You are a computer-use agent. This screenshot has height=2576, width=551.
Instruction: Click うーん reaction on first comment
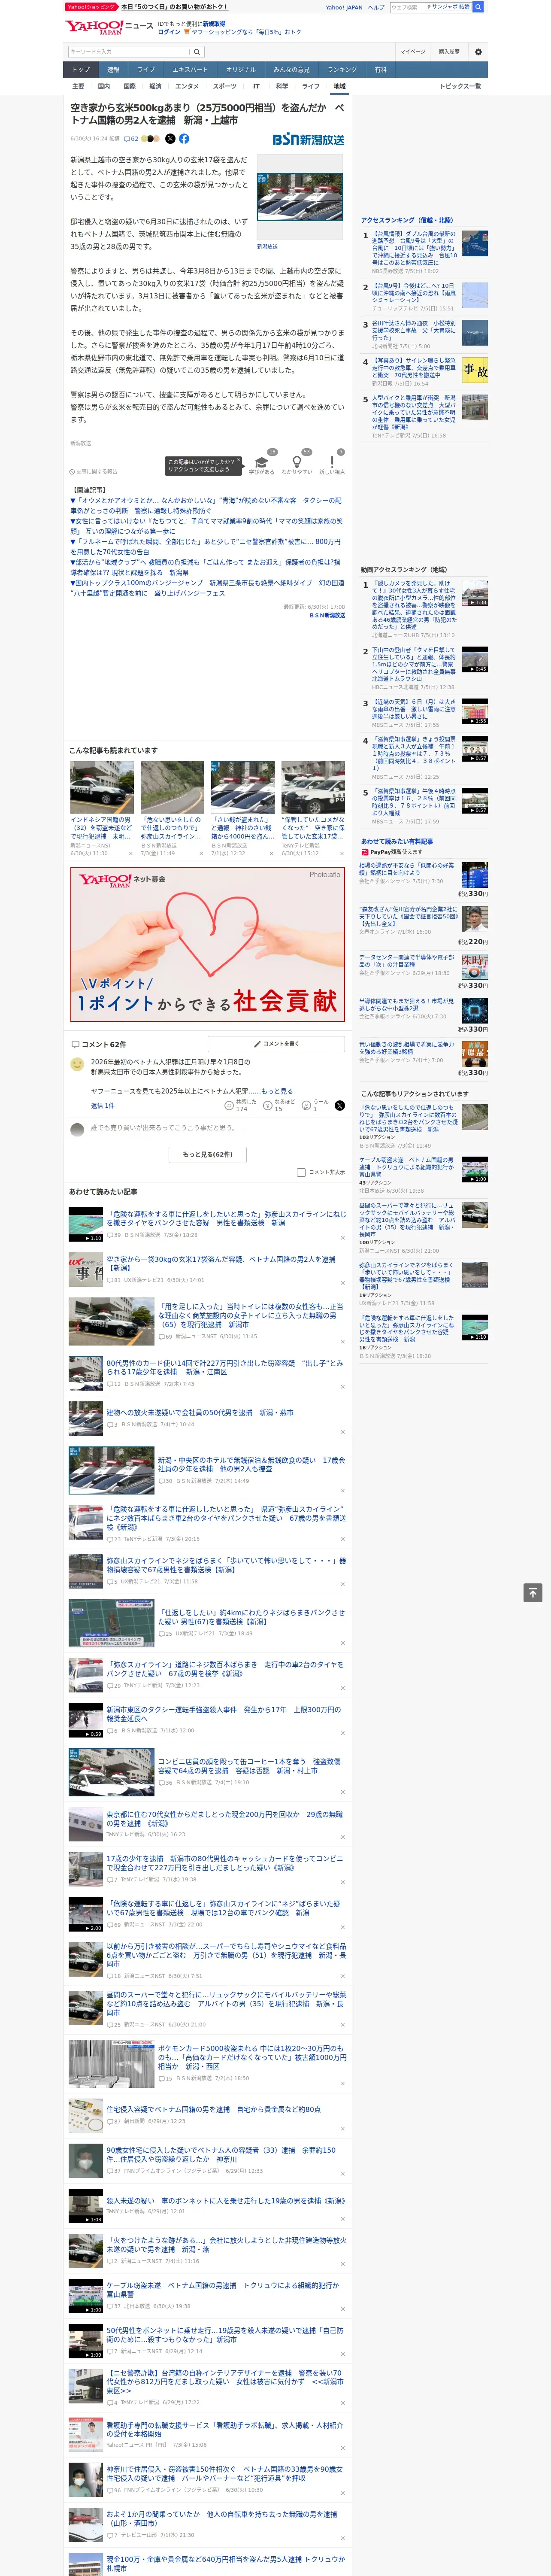pyautogui.click(x=315, y=1105)
